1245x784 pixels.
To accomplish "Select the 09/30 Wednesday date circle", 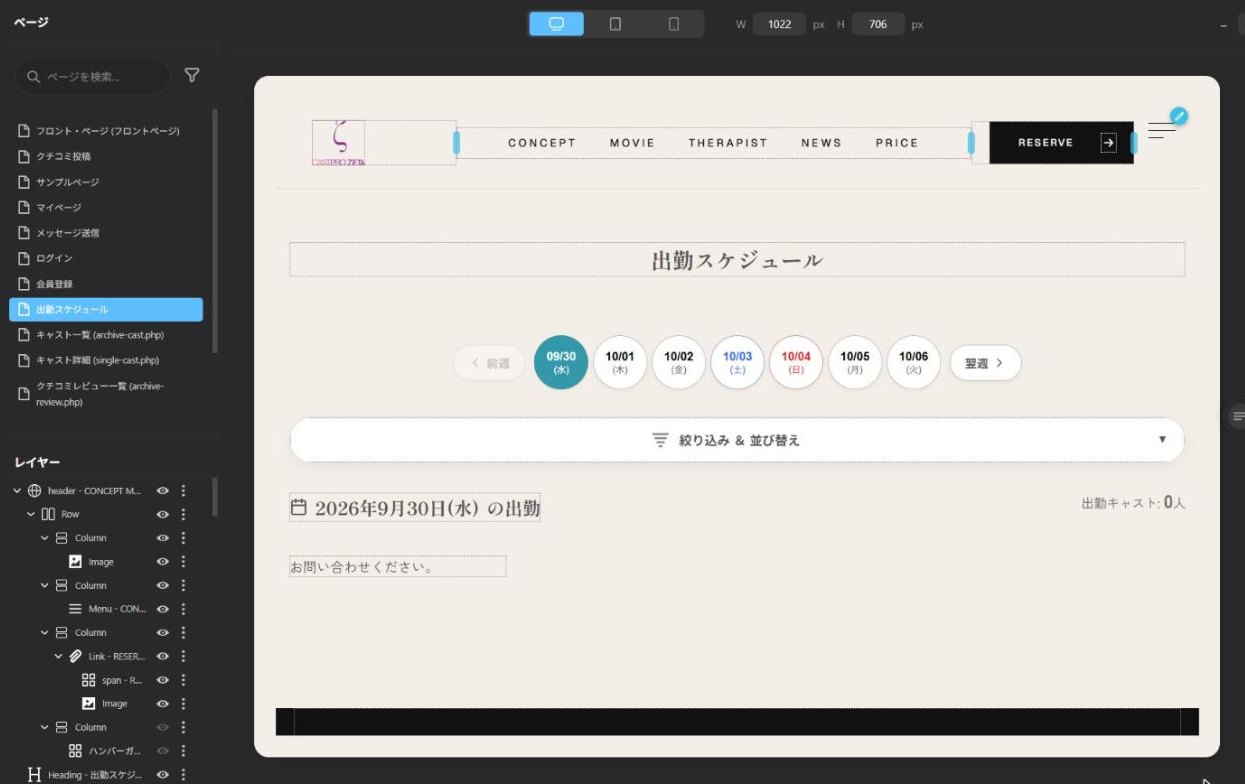I will click(x=561, y=362).
